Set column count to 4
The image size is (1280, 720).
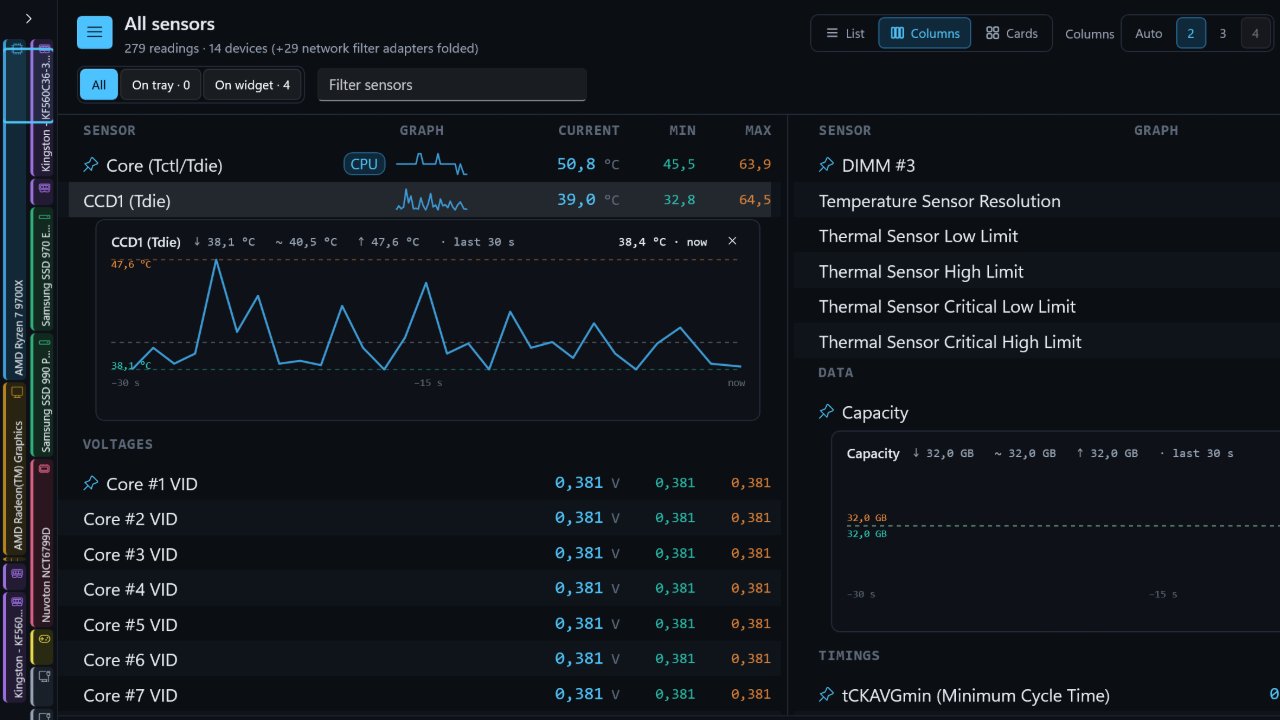1254,33
